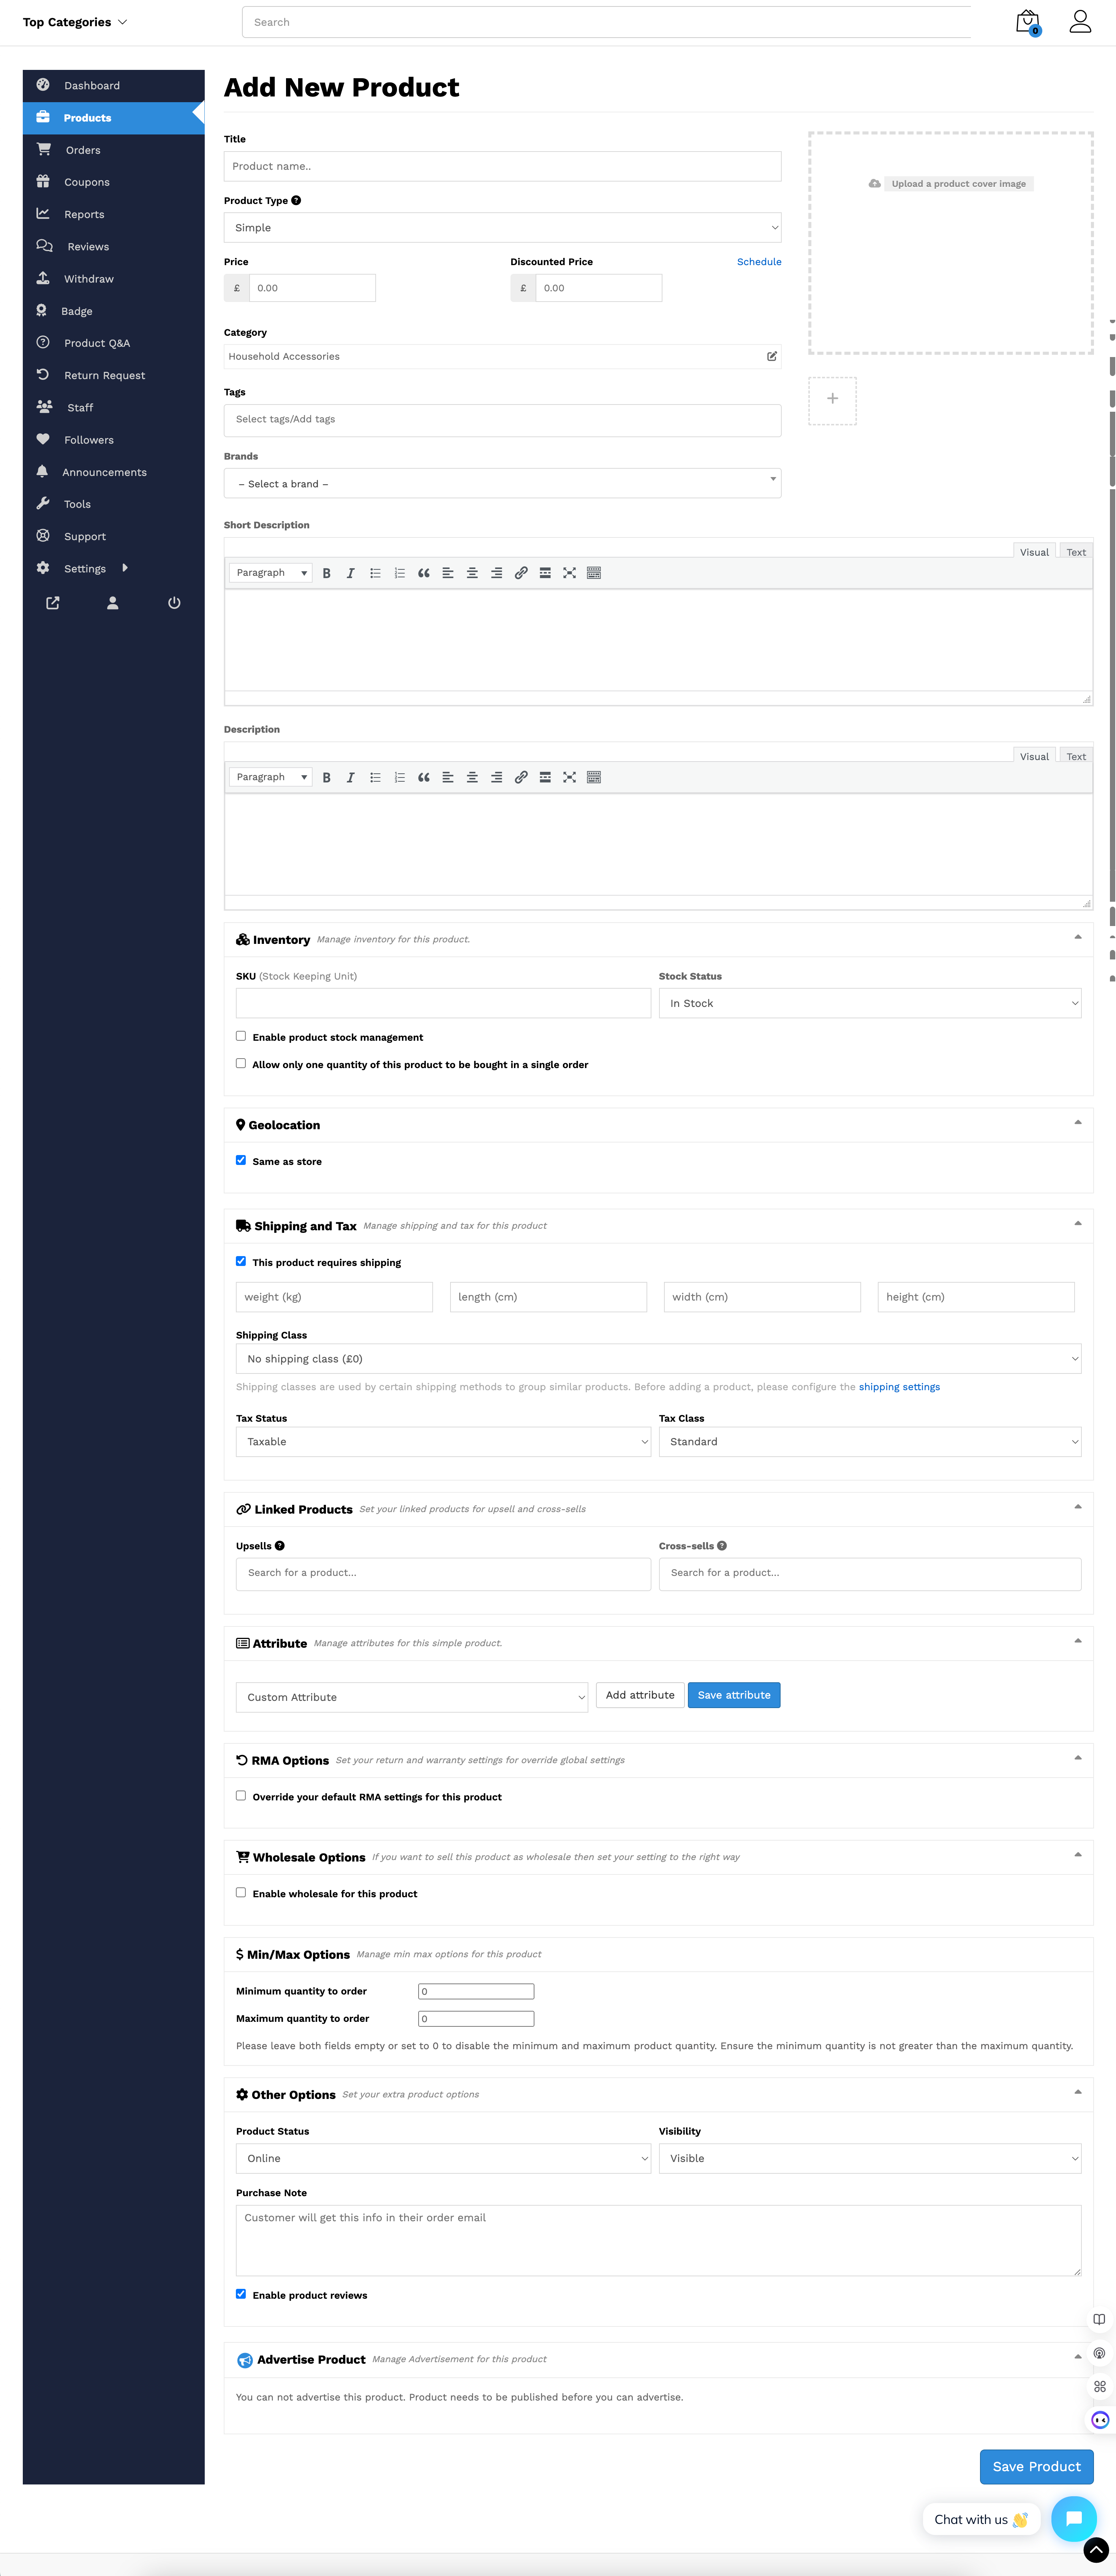Click the Product name title field
The width and height of the screenshot is (1116, 2576).
coord(502,166)
